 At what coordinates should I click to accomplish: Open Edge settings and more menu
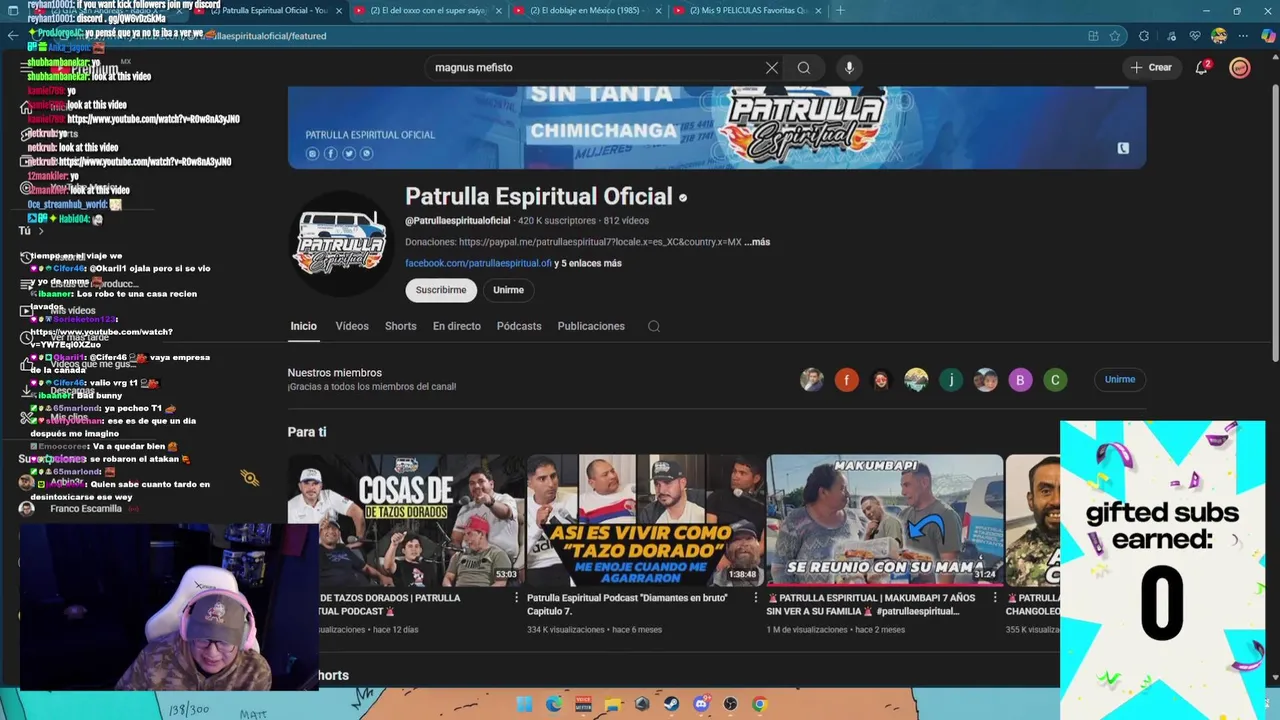coord(1243,36)
